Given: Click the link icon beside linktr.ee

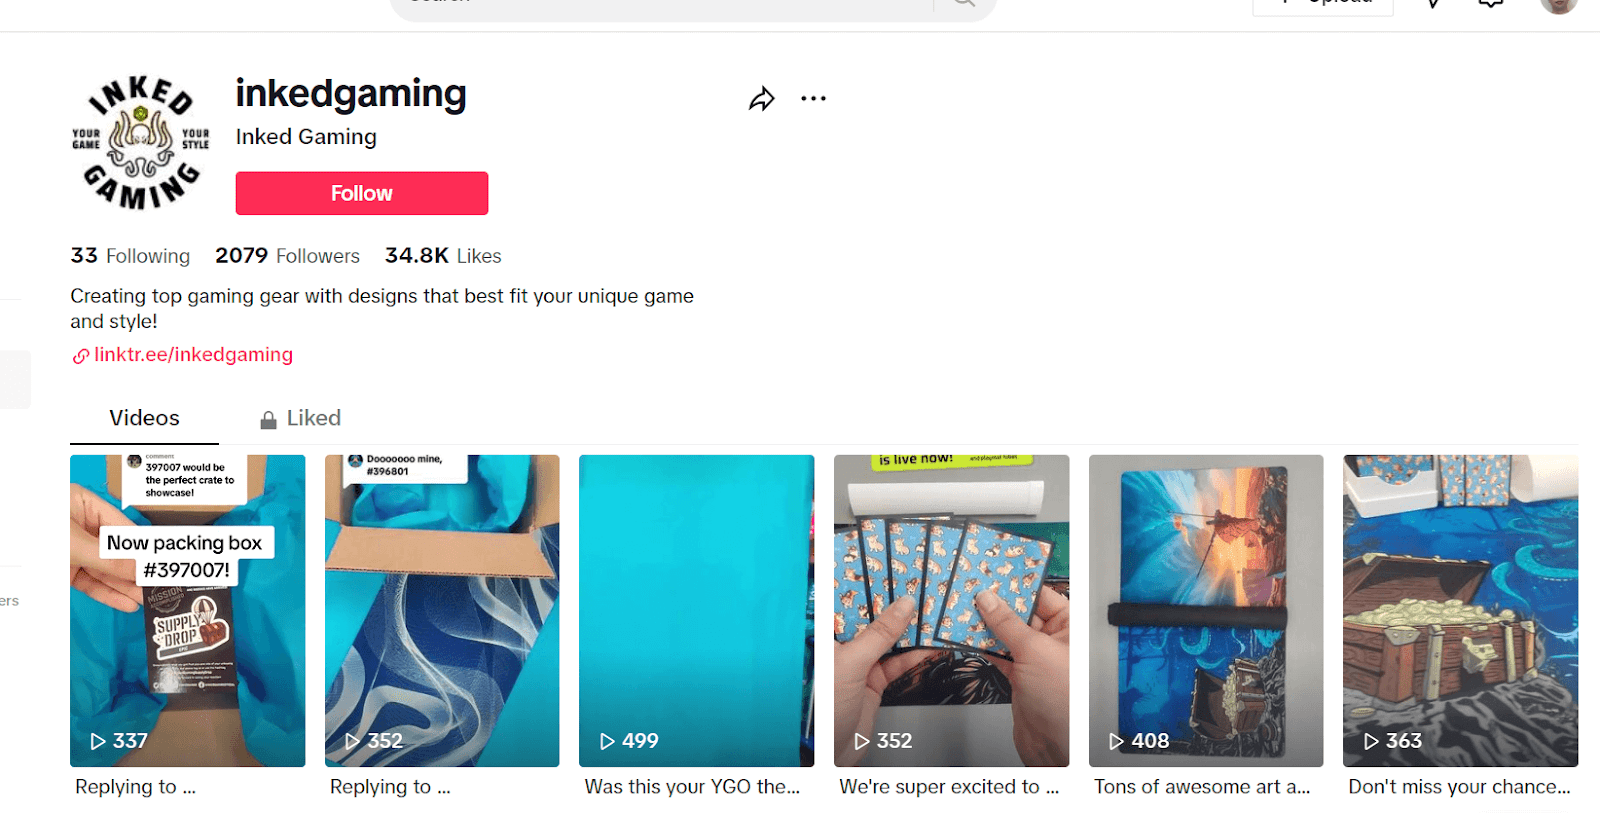Looking at the screenshot, I should pyautogui.click(x=80, y=356).
